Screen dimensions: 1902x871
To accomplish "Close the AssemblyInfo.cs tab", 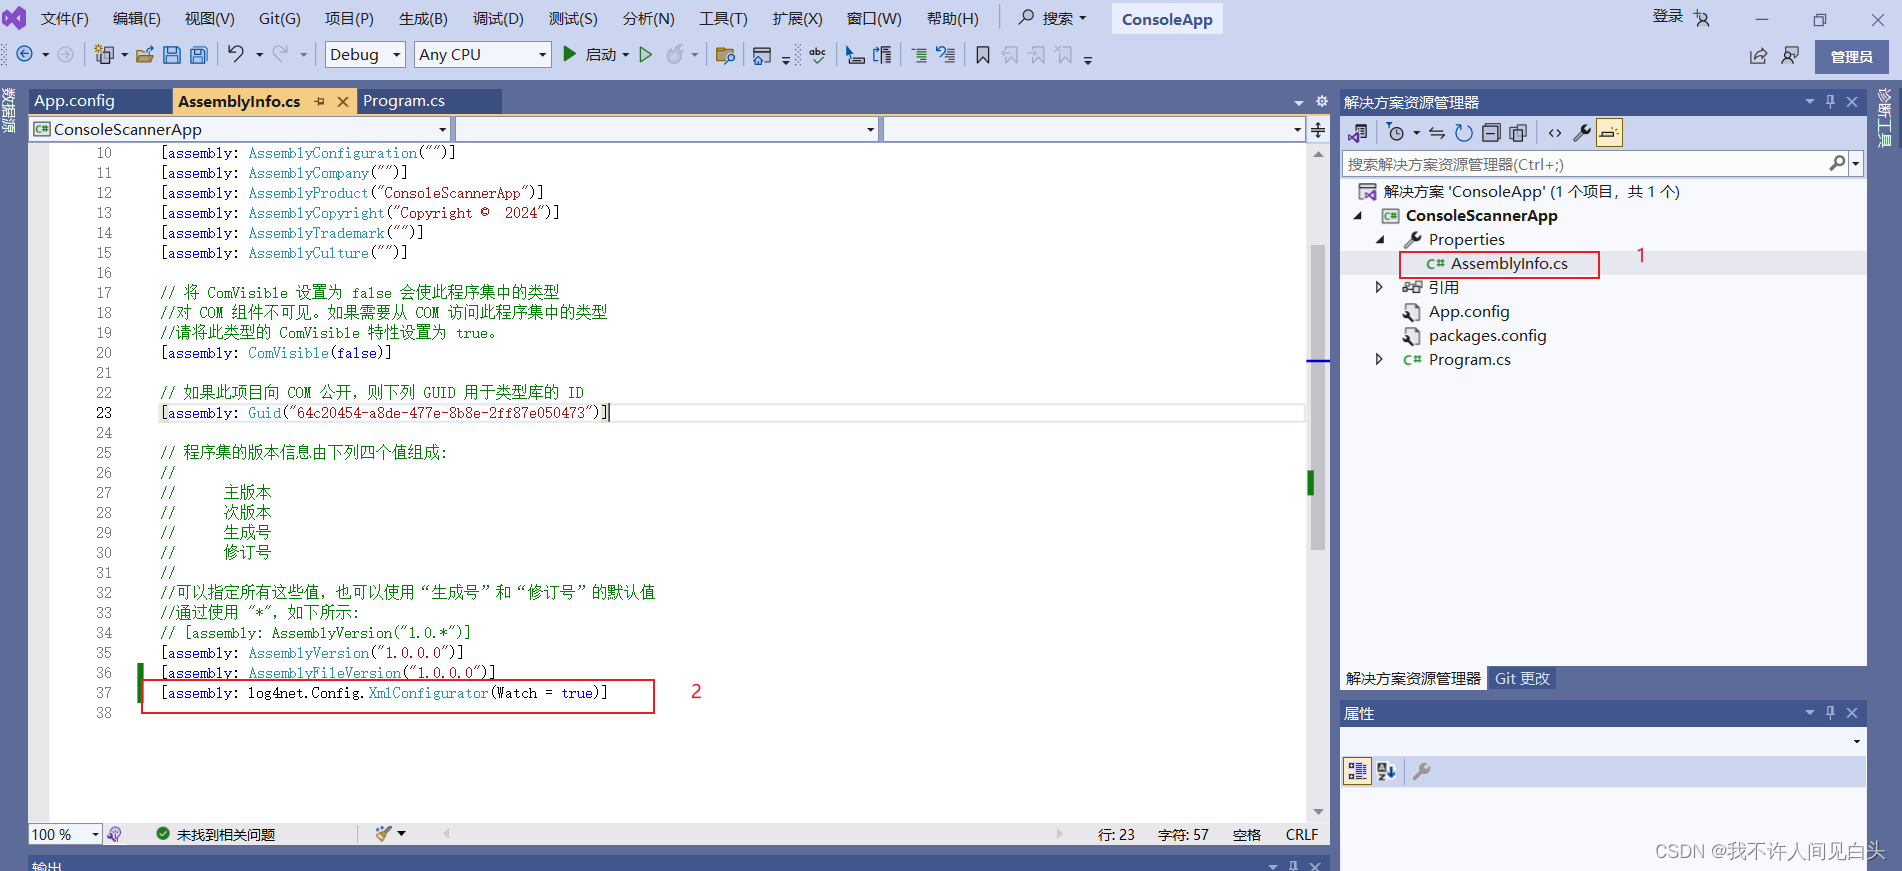I will click(x=343, y=101).
